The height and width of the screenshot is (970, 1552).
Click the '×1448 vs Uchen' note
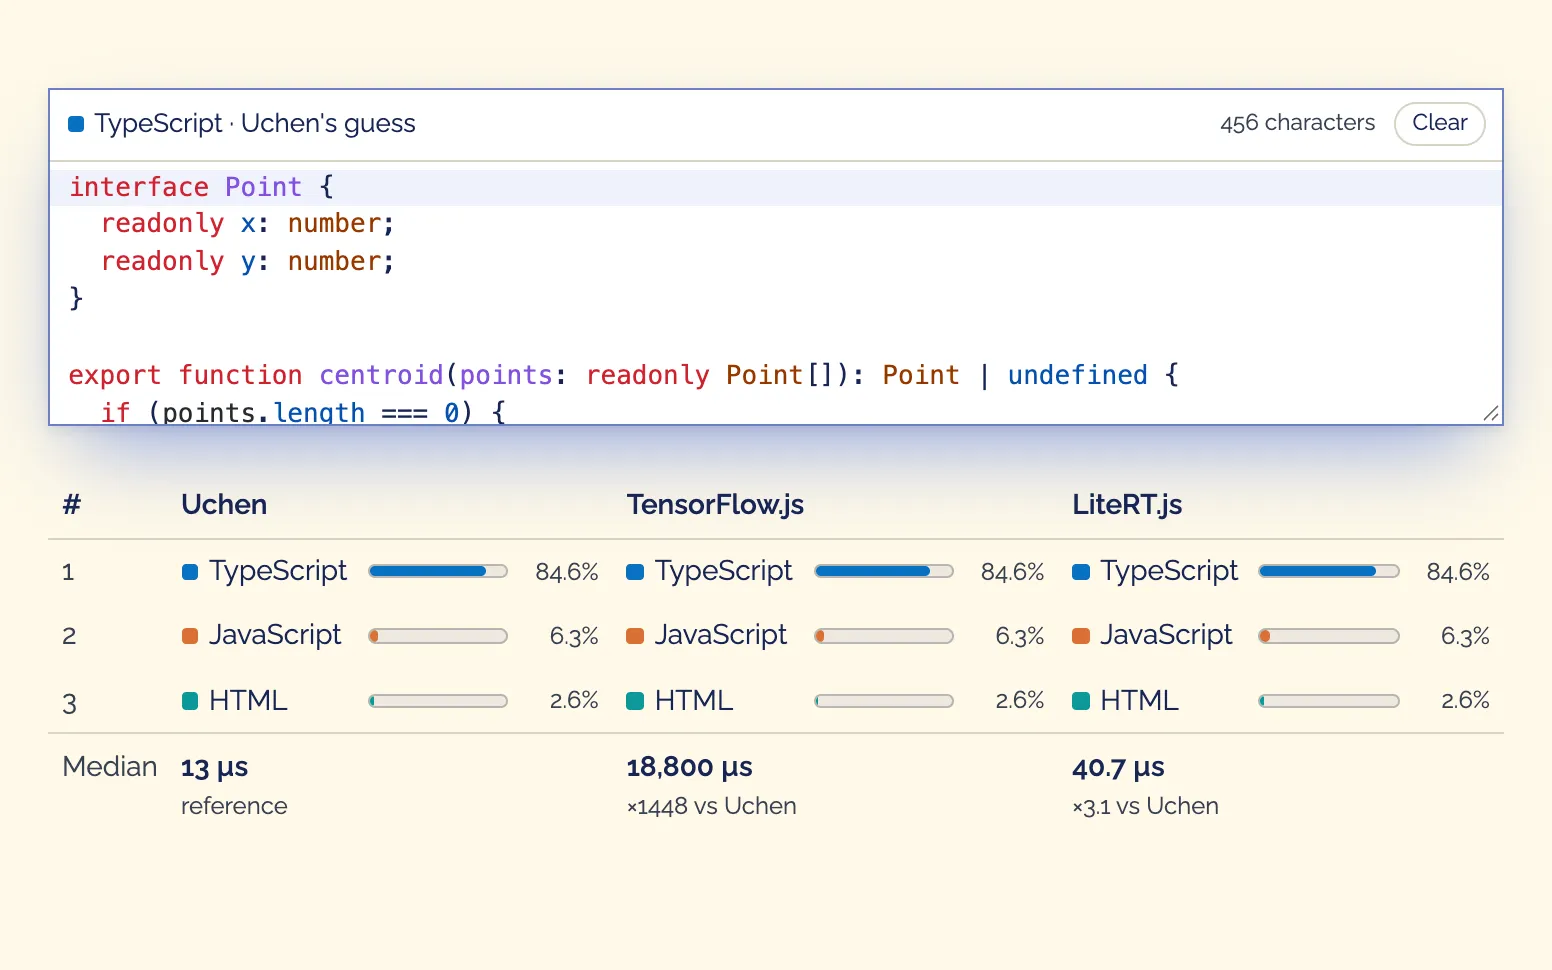711,806
